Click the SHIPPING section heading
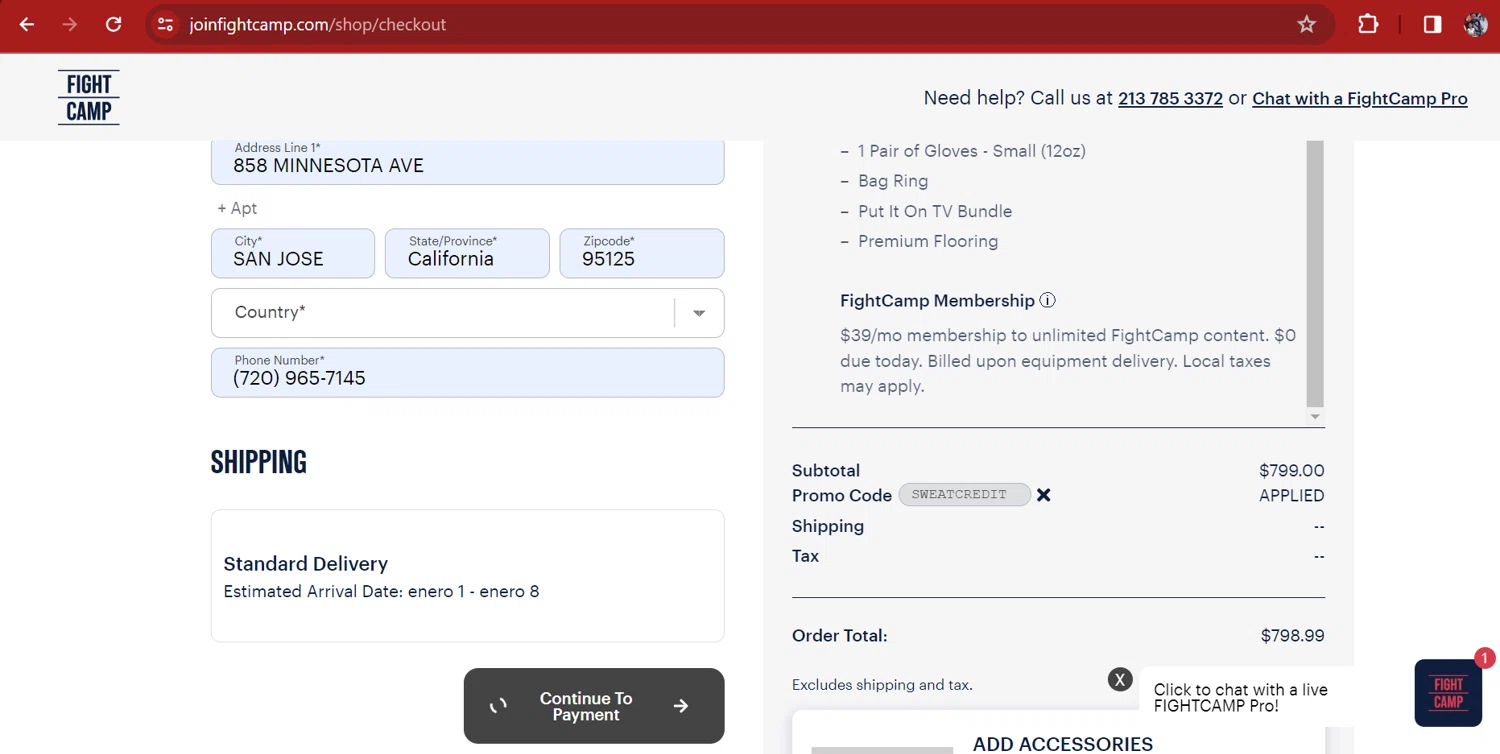1500x754 pixels. (259, 462)
